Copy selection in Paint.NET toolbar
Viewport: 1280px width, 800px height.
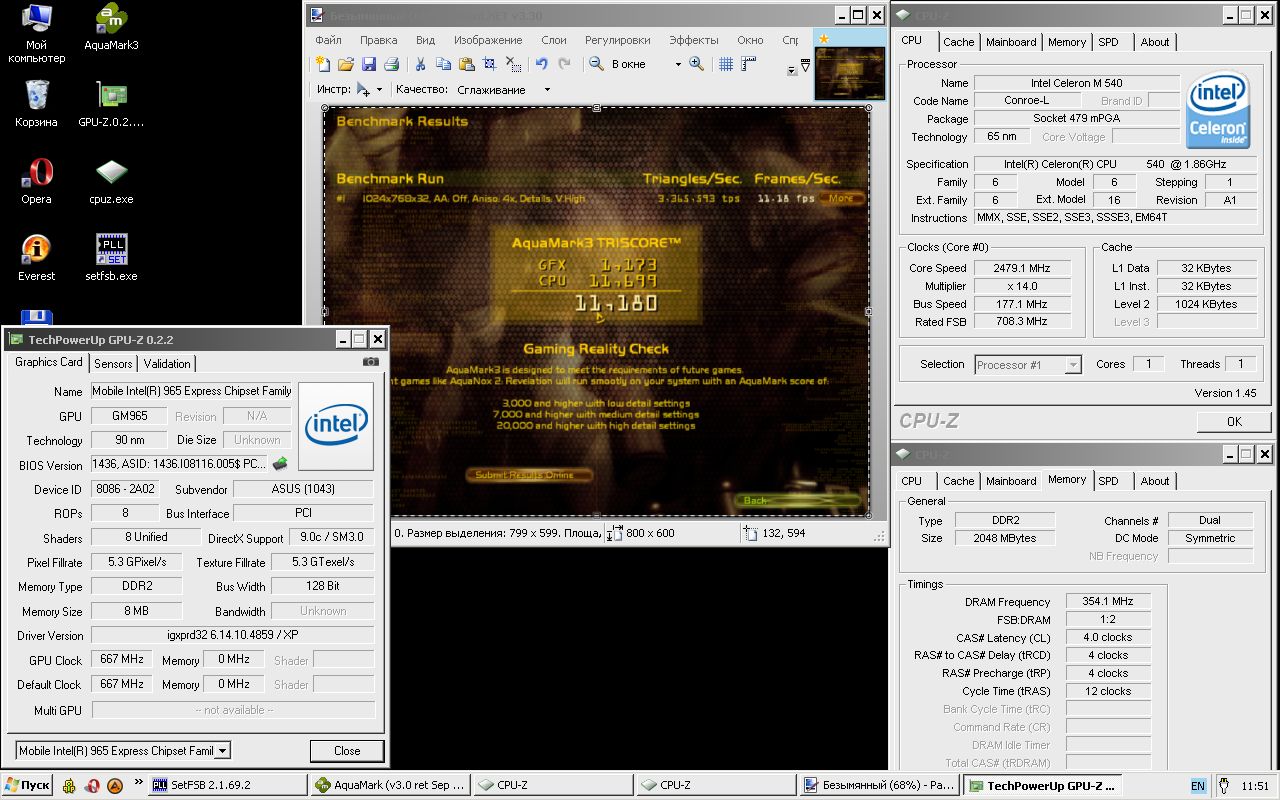coord(444,64)
